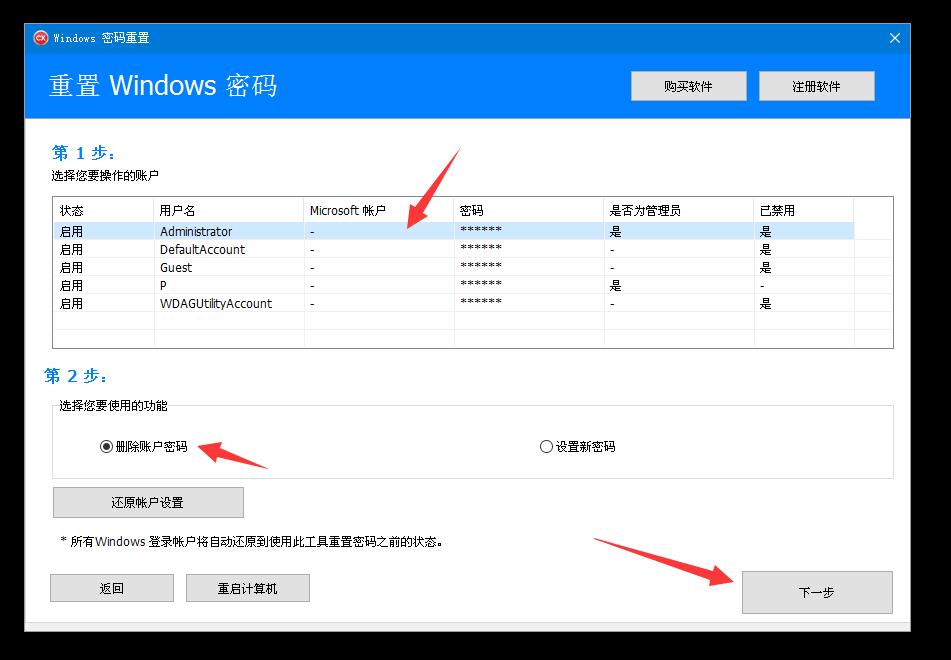Click the 是否为管理员 column header

679,210
